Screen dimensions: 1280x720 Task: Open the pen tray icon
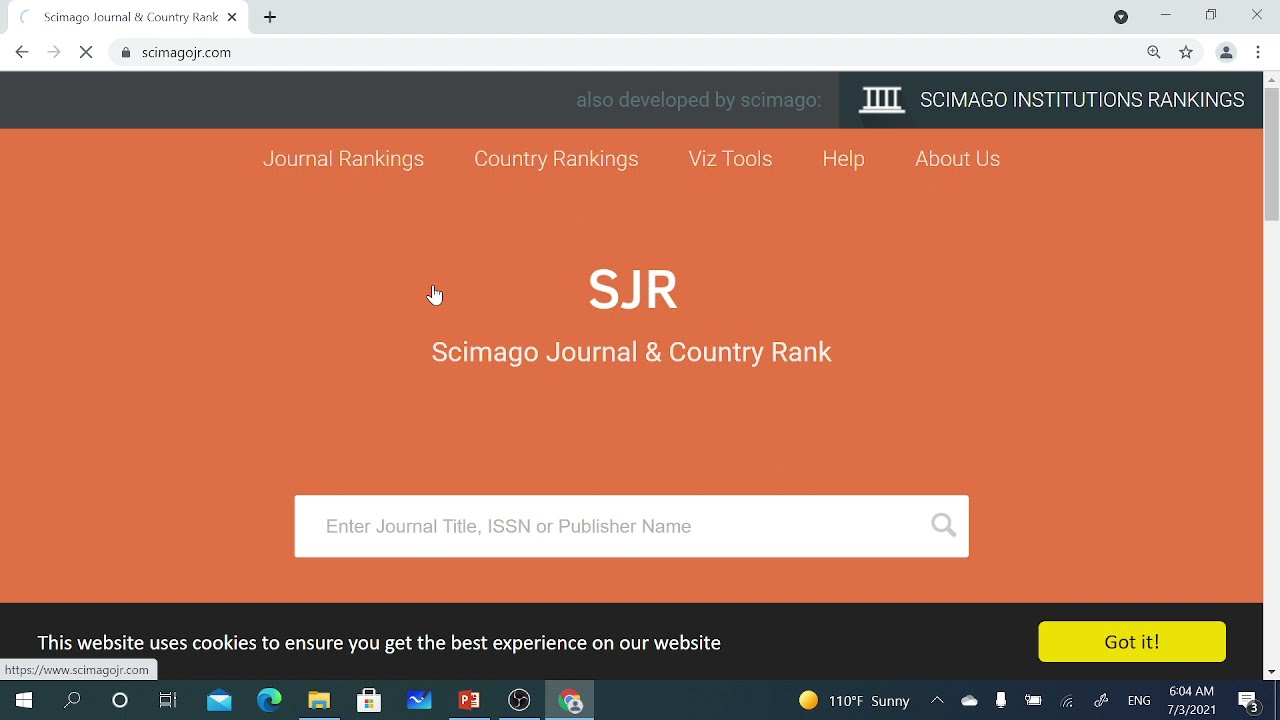[x=1101, y=701]
